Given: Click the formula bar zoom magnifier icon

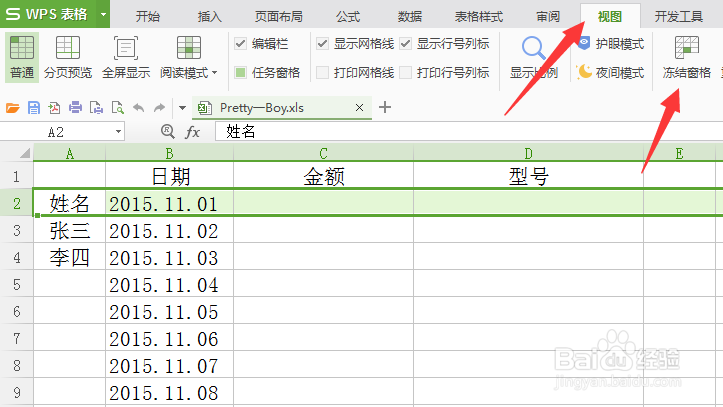Looking at the screenshot, I should click(x=168, y=132).
